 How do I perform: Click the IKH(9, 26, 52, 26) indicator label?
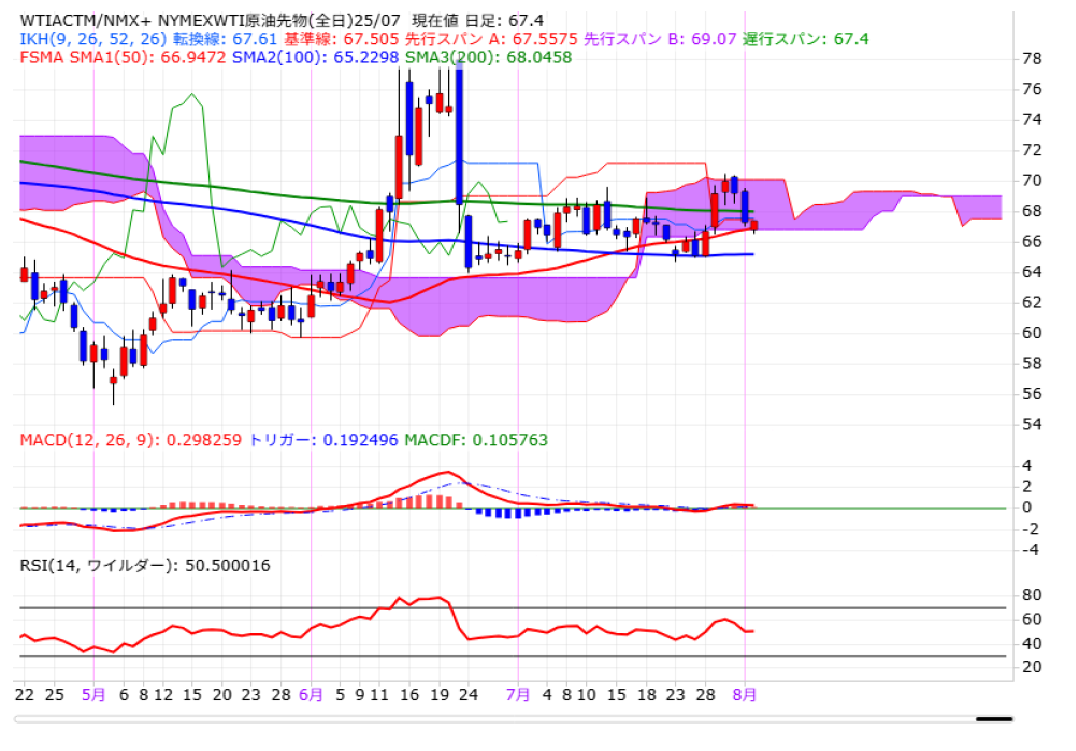pyautogui.click(x=93, y=39)
